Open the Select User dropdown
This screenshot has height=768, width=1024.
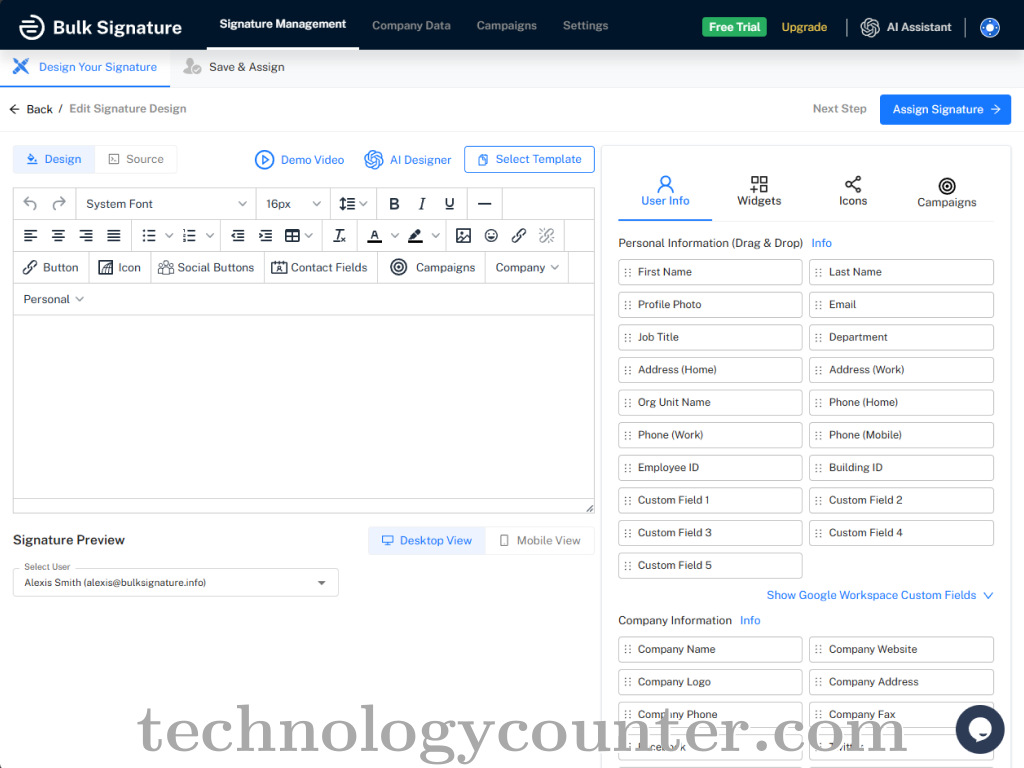click(176, 583)
